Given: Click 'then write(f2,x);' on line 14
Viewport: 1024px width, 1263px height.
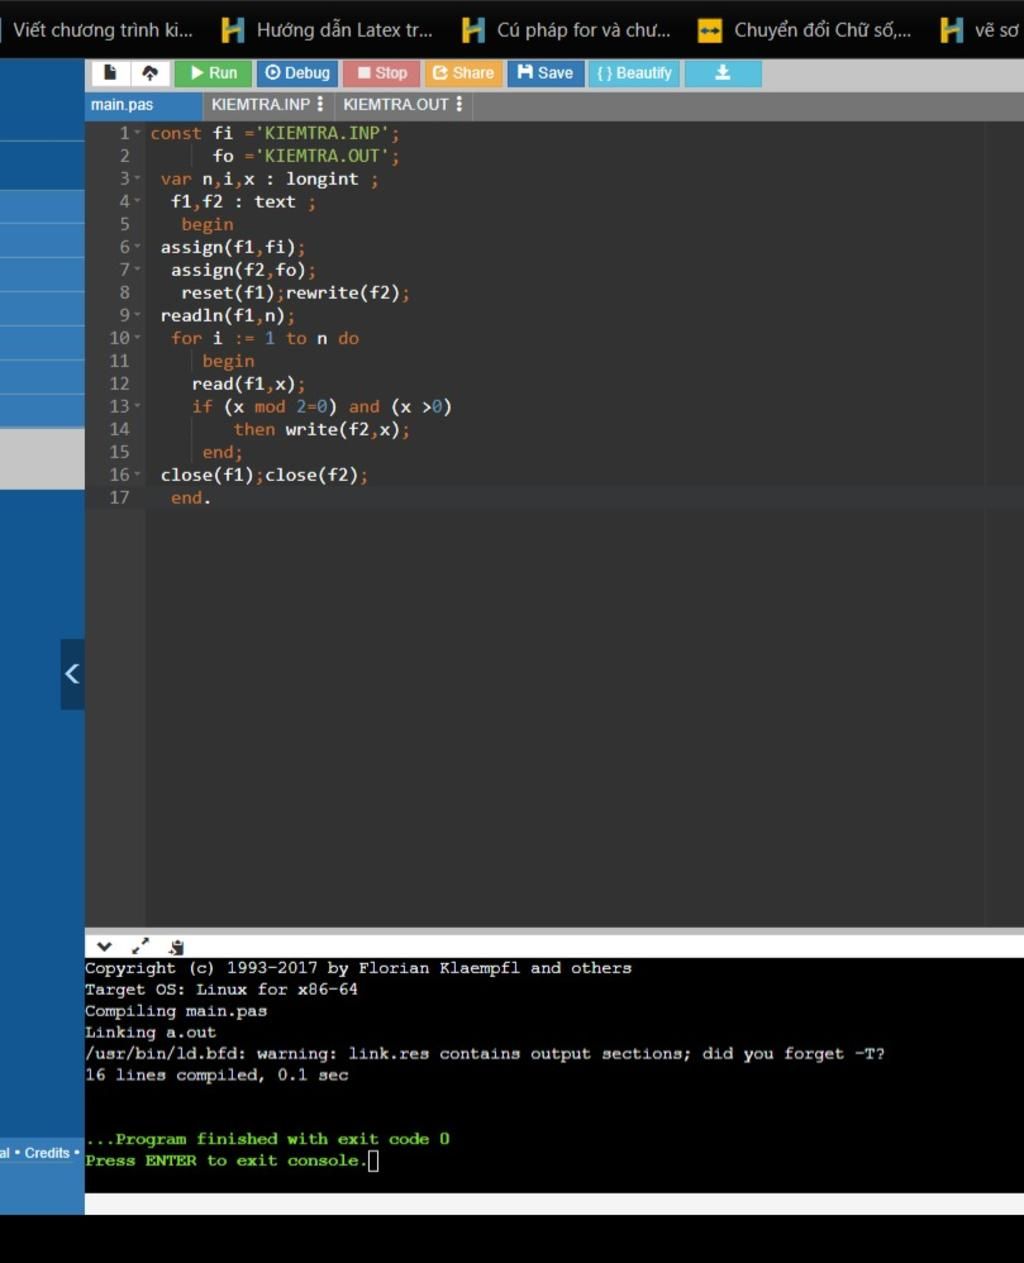Looking at the screenshot, I should click(x=322, y=430).
